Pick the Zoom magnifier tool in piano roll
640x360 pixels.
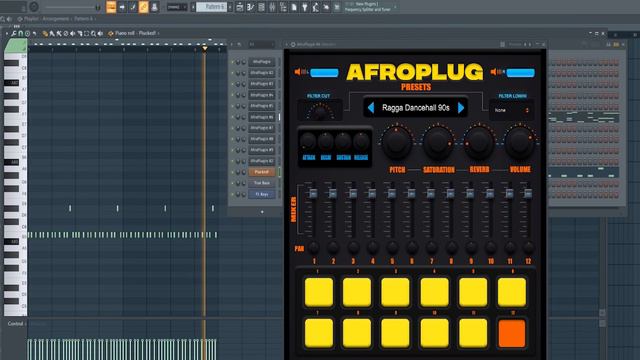pyautogui.click(x=93, y=33)
